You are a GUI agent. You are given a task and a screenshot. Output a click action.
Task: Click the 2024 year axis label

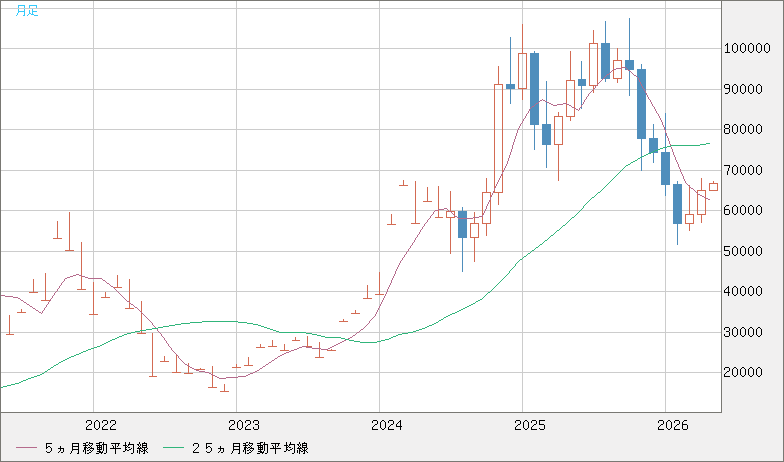[387, 426]
